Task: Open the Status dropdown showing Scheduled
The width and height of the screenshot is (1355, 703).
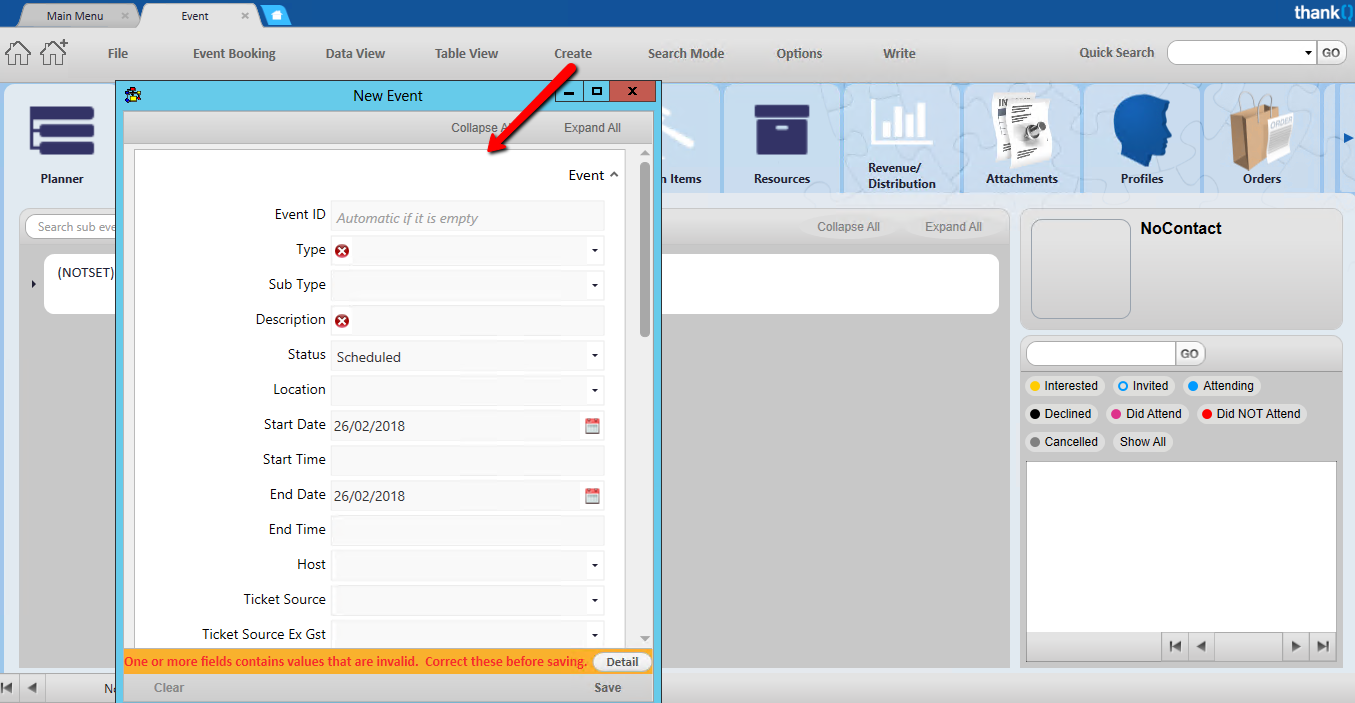Action: click(x=594, y=356)
